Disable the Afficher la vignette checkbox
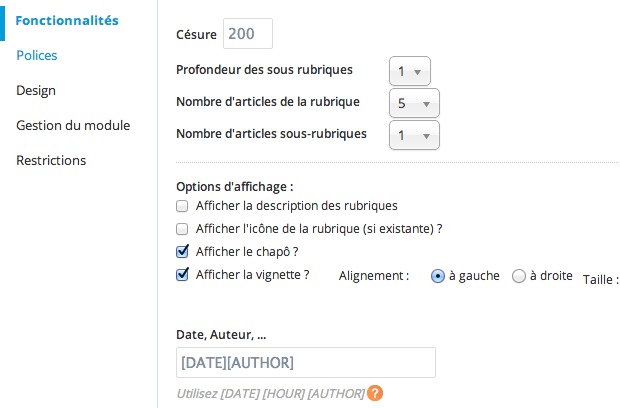Image resolution: width=620 pixels, height=408 pixels. coord(182,275)
